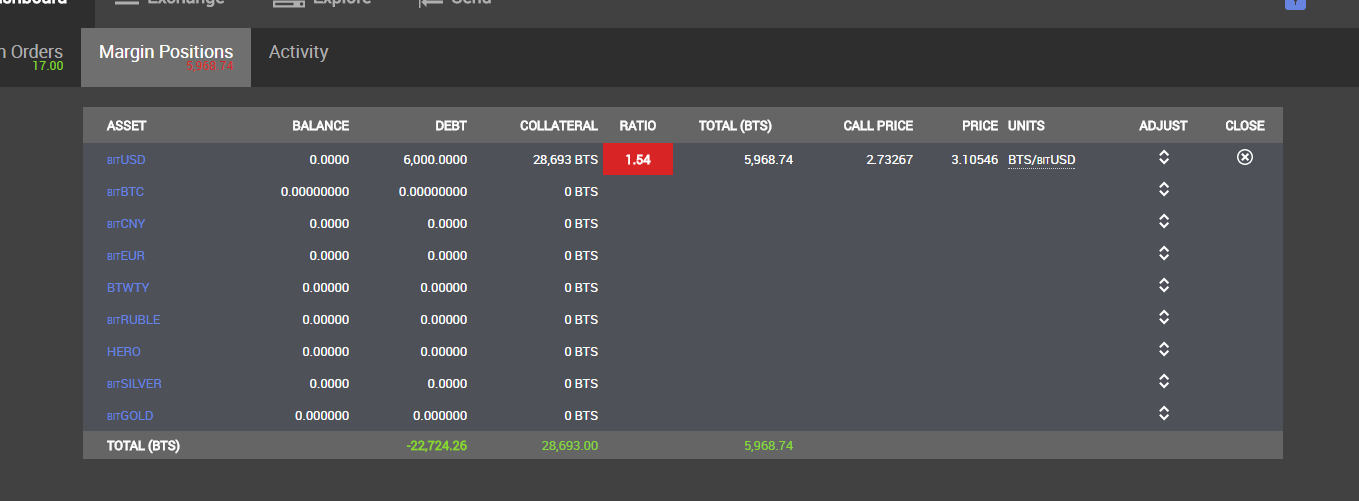
Task: Select the bitGOLD 0.000000 debt value
Action: click(x=440, y=416)
